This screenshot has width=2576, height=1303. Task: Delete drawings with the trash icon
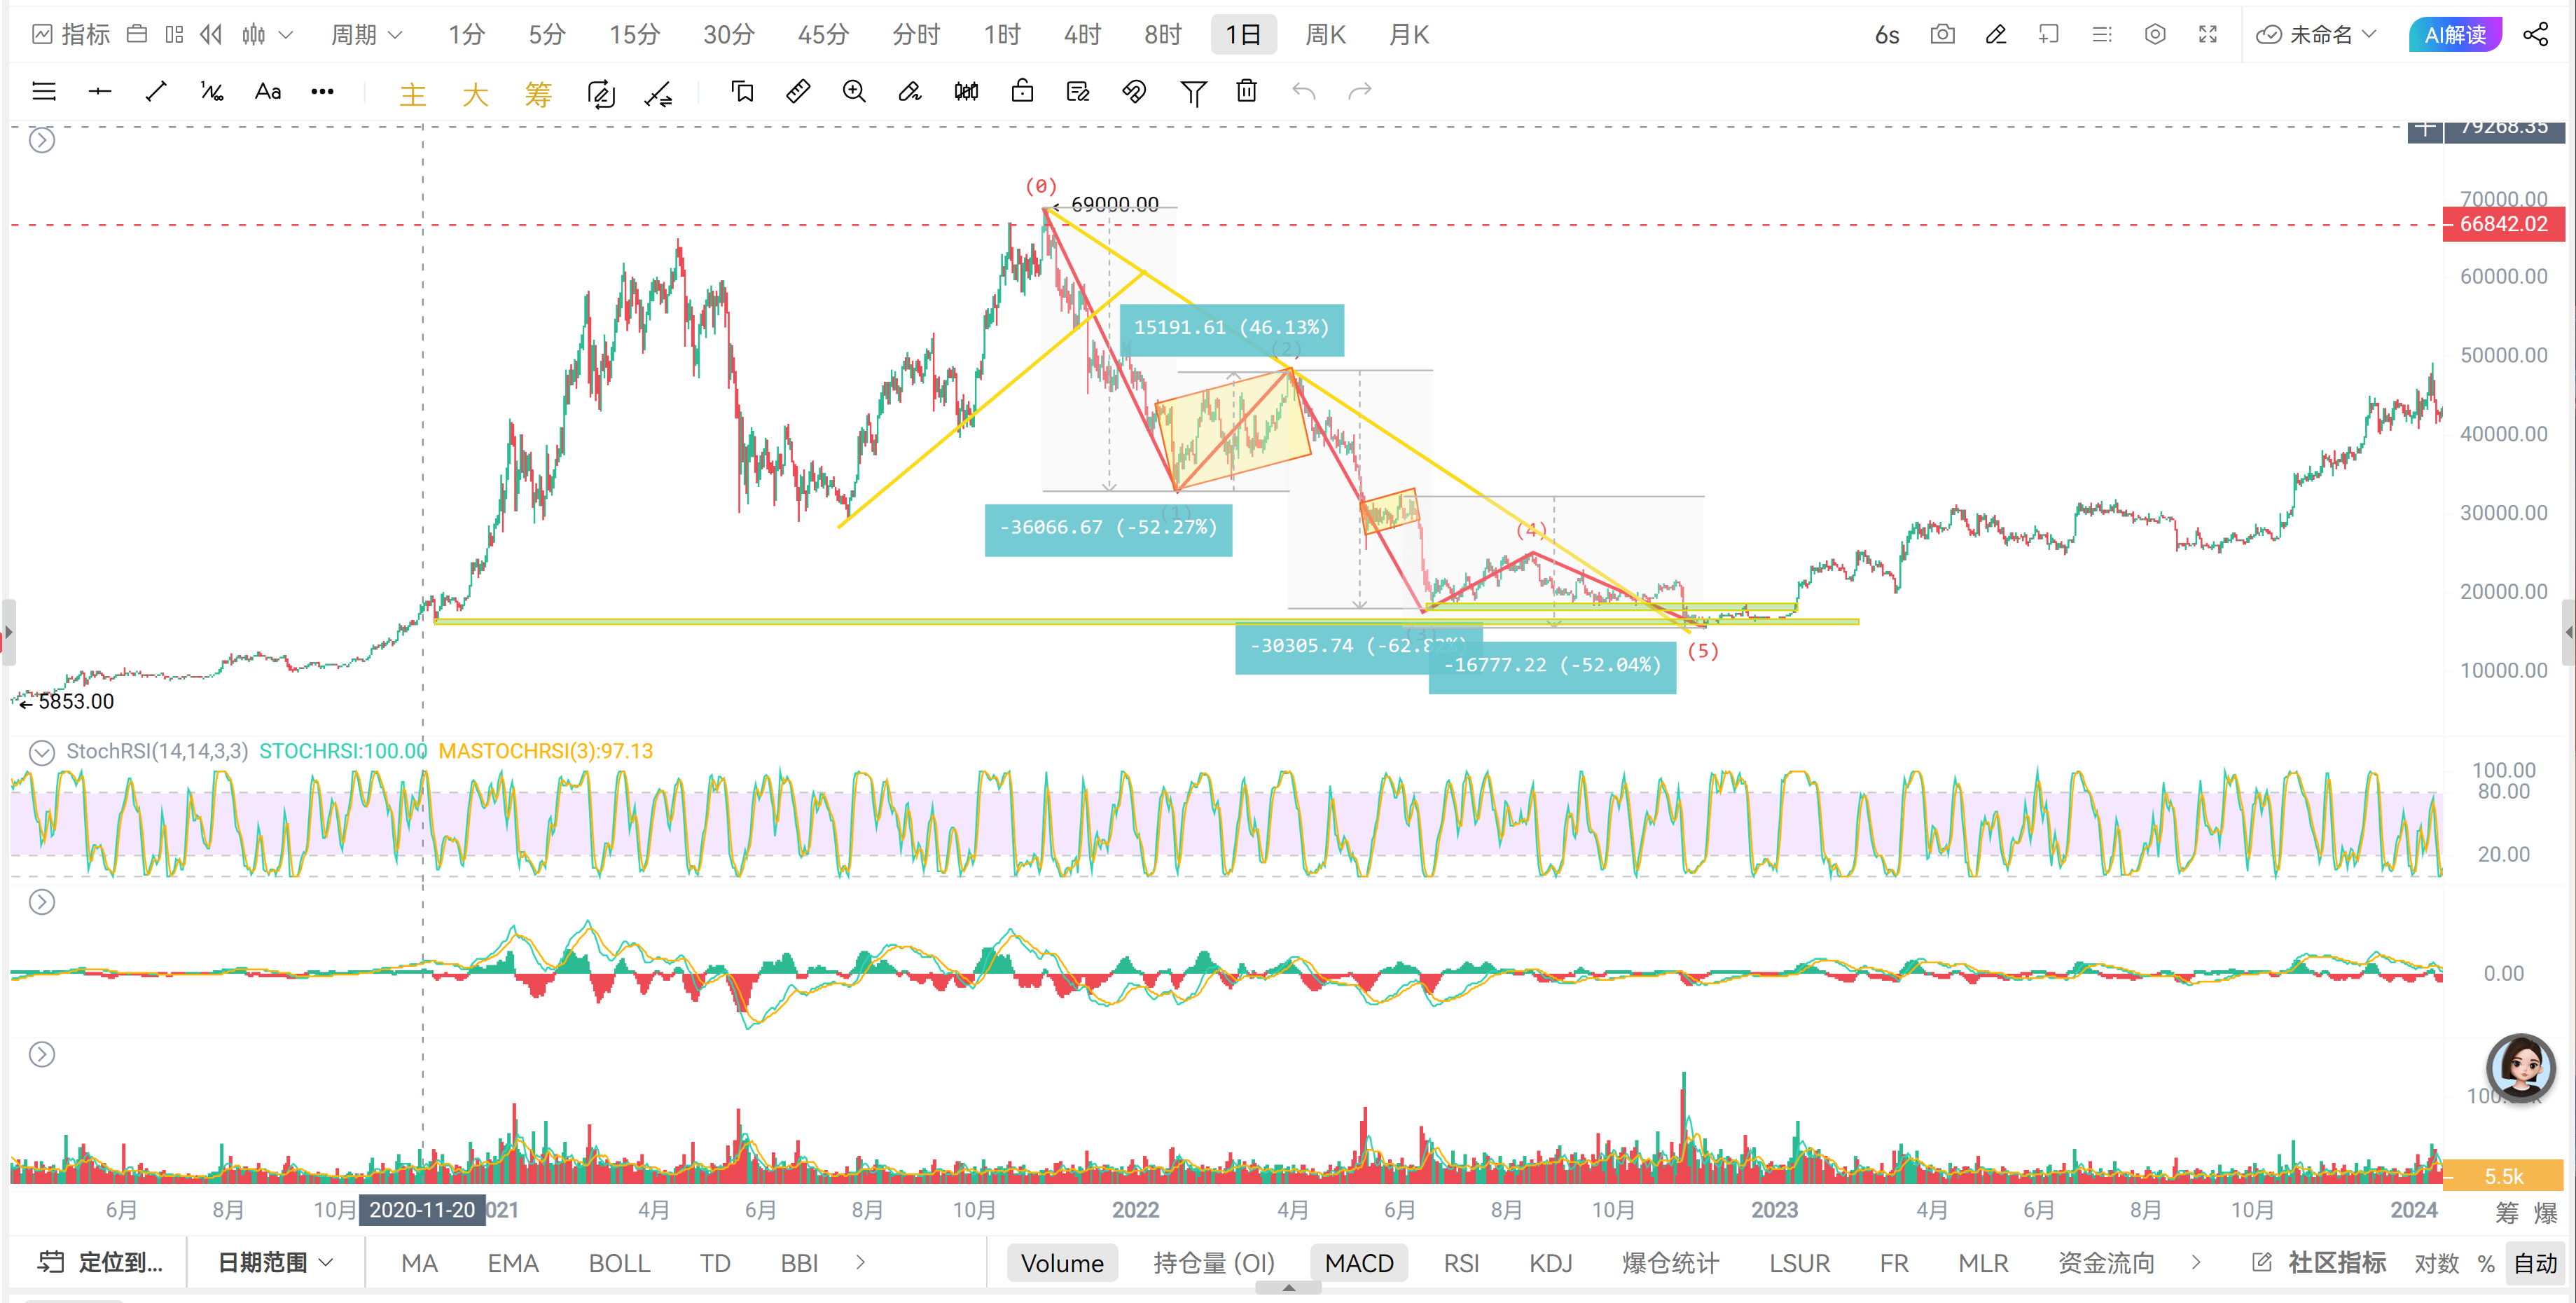(x=1246, y=92)
